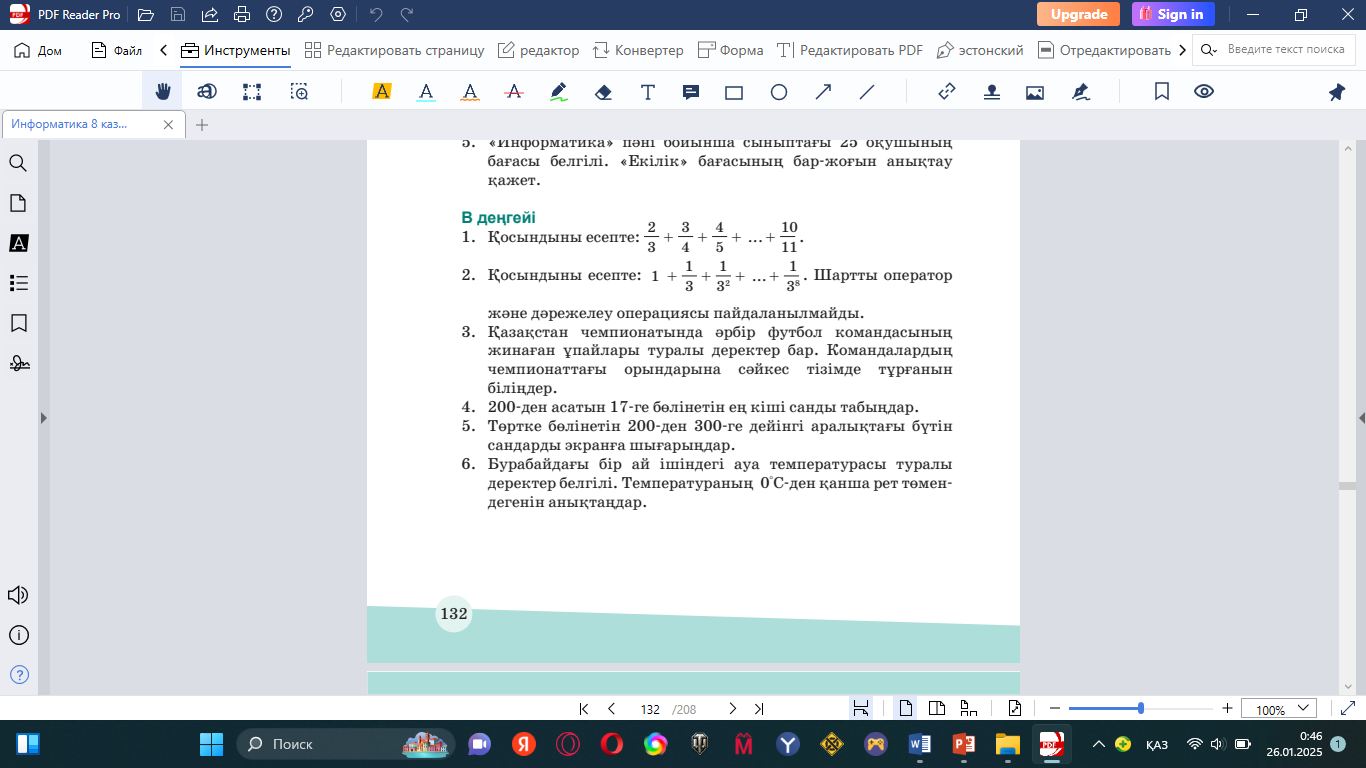Expand the right side panel arrow

coord(1361,418)
